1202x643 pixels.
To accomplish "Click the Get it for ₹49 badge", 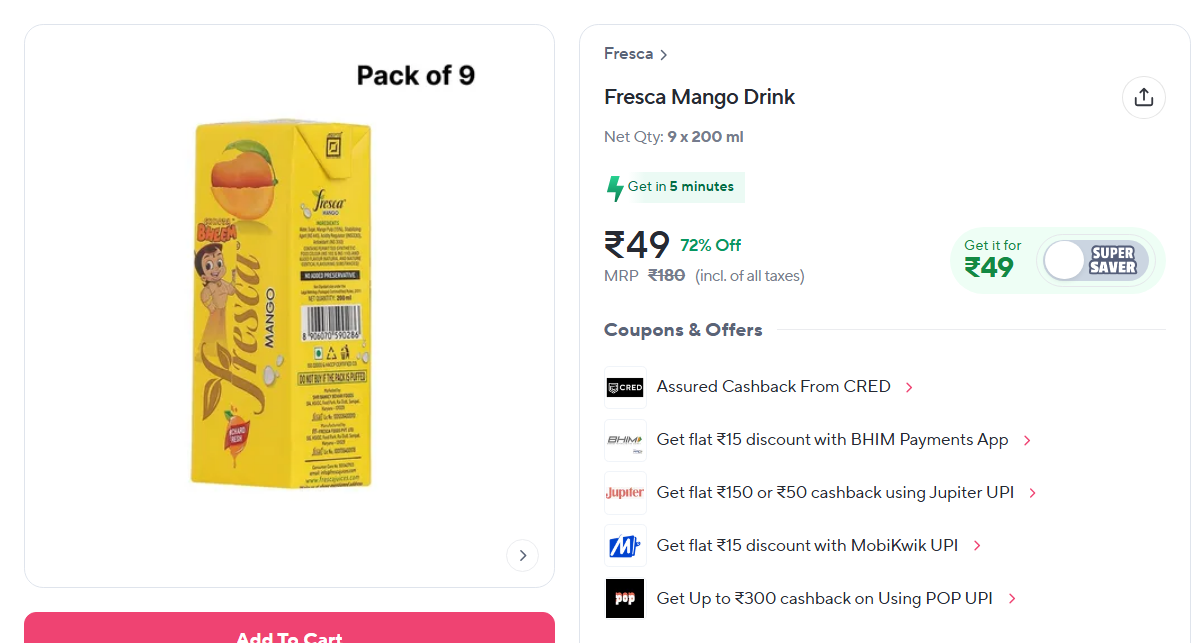I will [x=992, y=258].
